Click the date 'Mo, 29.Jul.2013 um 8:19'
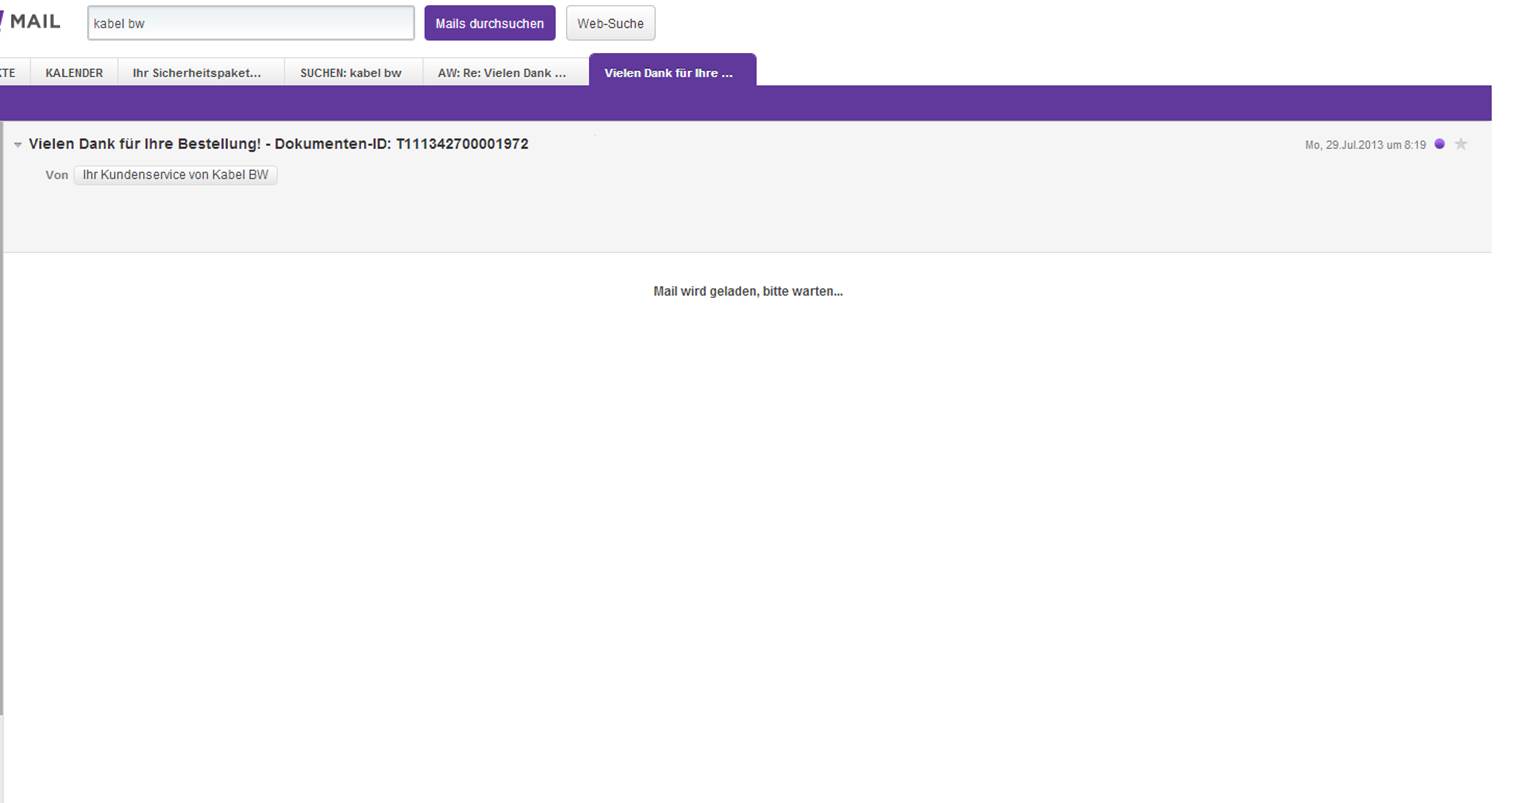Screen dimensions: 1526x803 click(x=1364, y=145)
